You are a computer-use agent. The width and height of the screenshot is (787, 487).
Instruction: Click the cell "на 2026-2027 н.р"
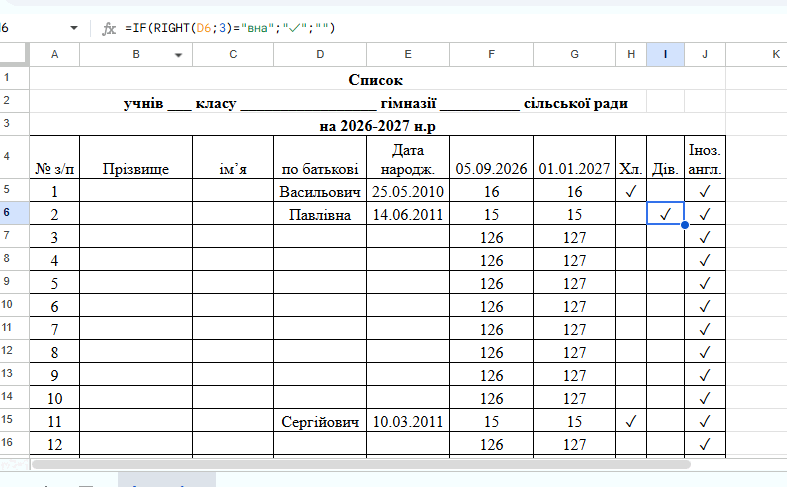pyautogui.click(x=377, y=125)
